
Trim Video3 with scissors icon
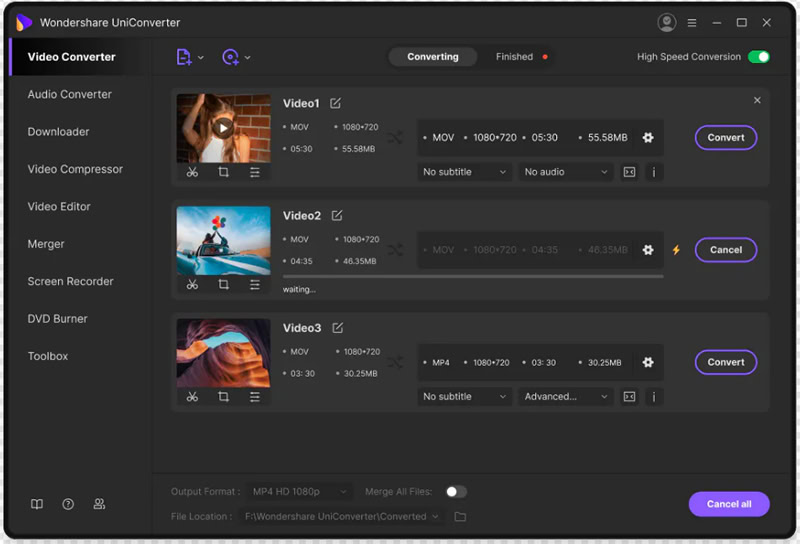tap(192, 397)
